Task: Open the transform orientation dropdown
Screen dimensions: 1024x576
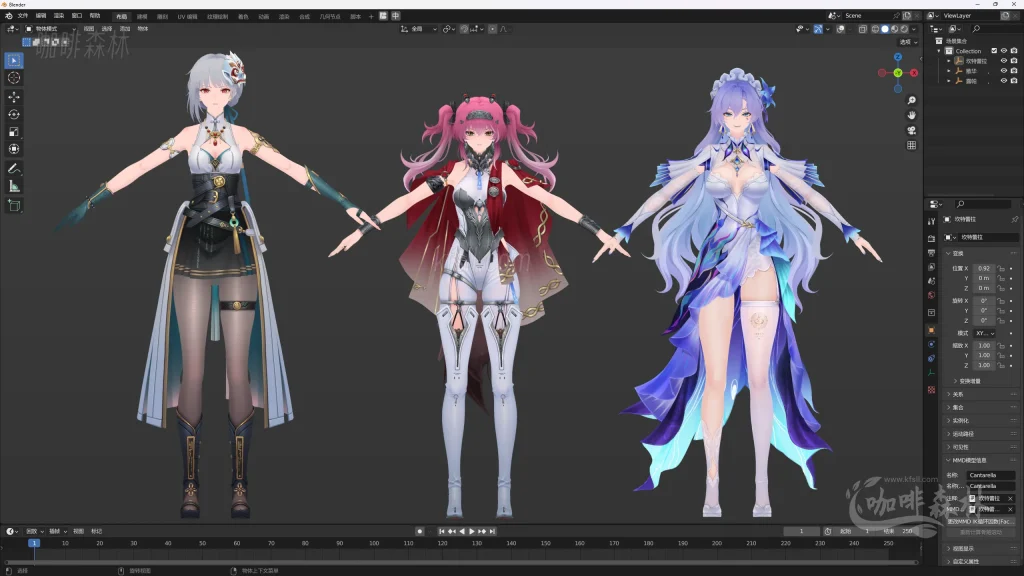Action: pyautogui.click(x=419, y=29)
